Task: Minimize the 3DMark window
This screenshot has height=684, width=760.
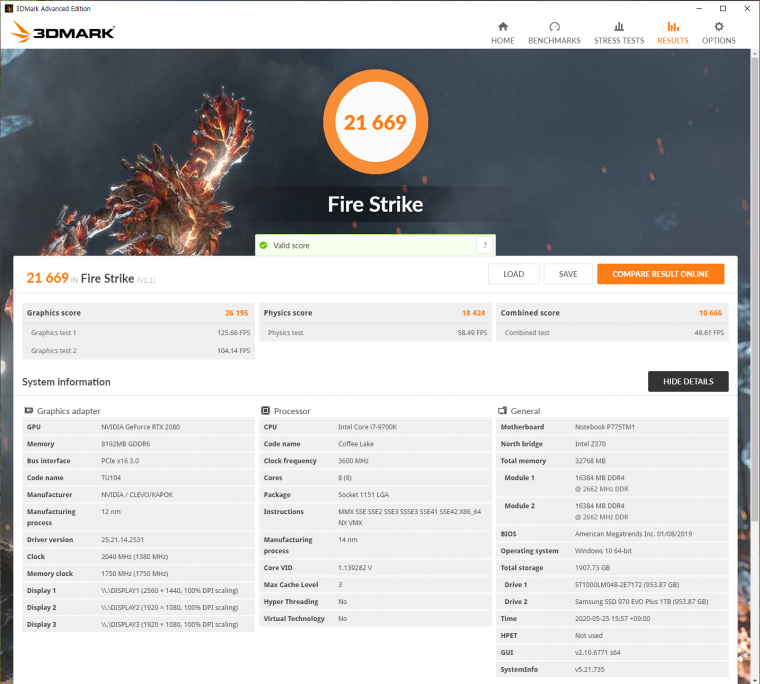Action: (699, 8)
